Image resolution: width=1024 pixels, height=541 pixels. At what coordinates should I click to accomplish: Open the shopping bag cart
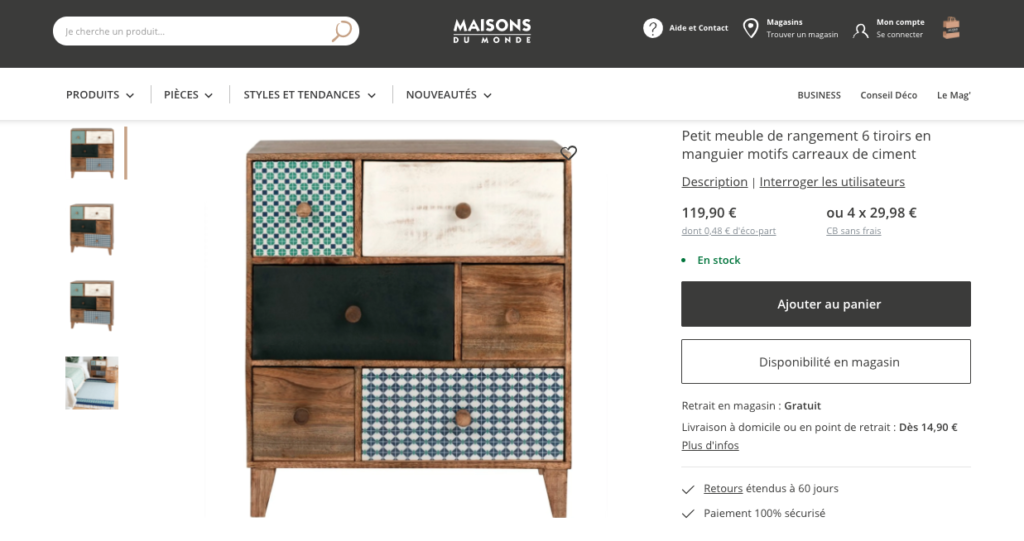point(951,28)
